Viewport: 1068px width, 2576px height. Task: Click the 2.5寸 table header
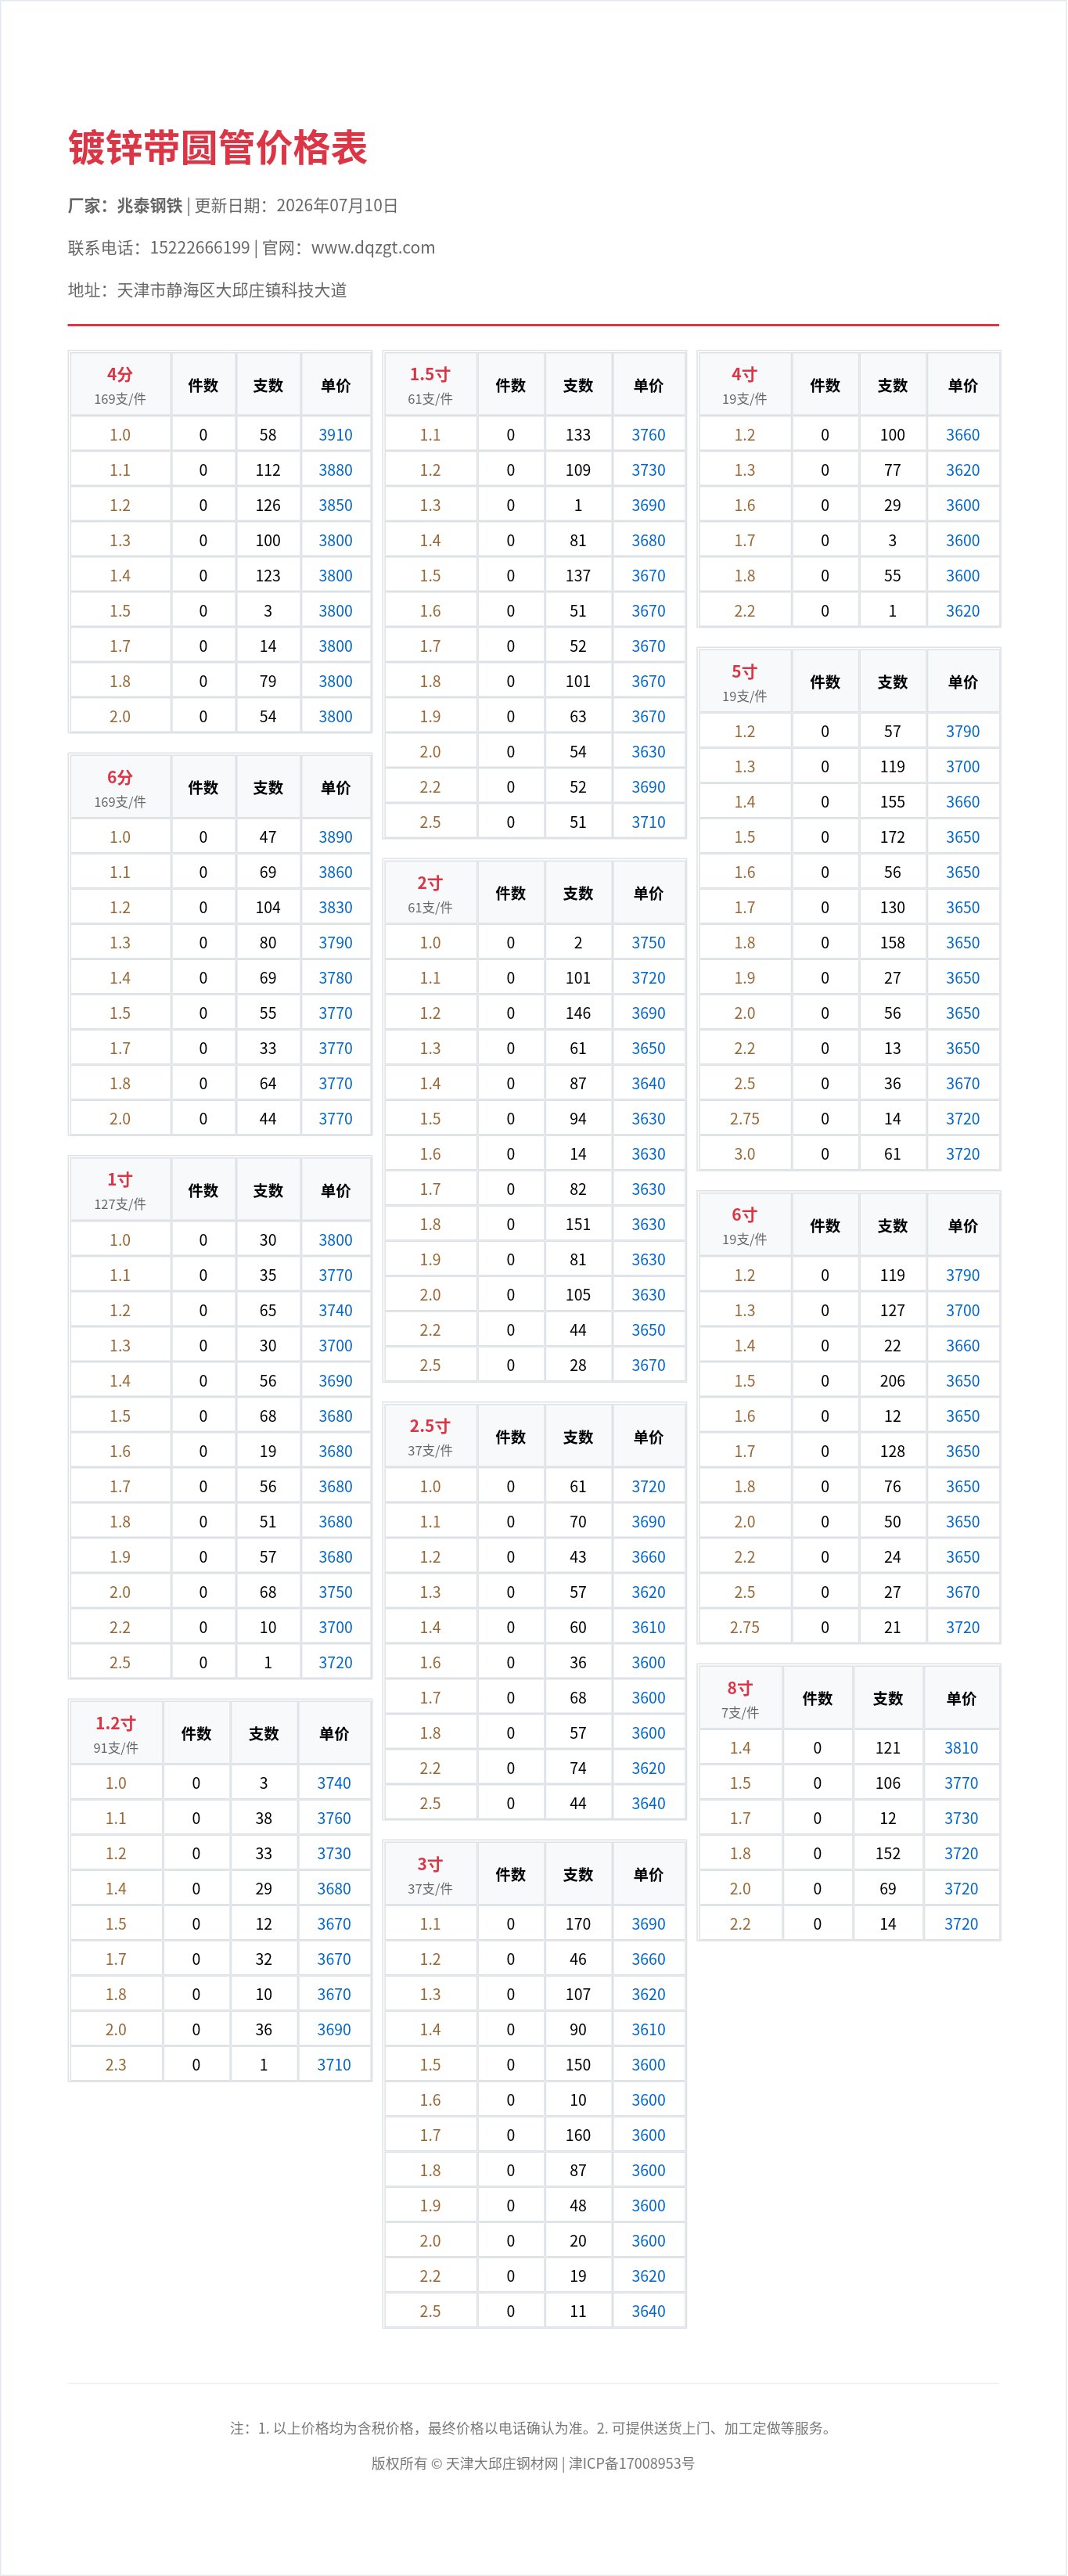click(430, 1436)
